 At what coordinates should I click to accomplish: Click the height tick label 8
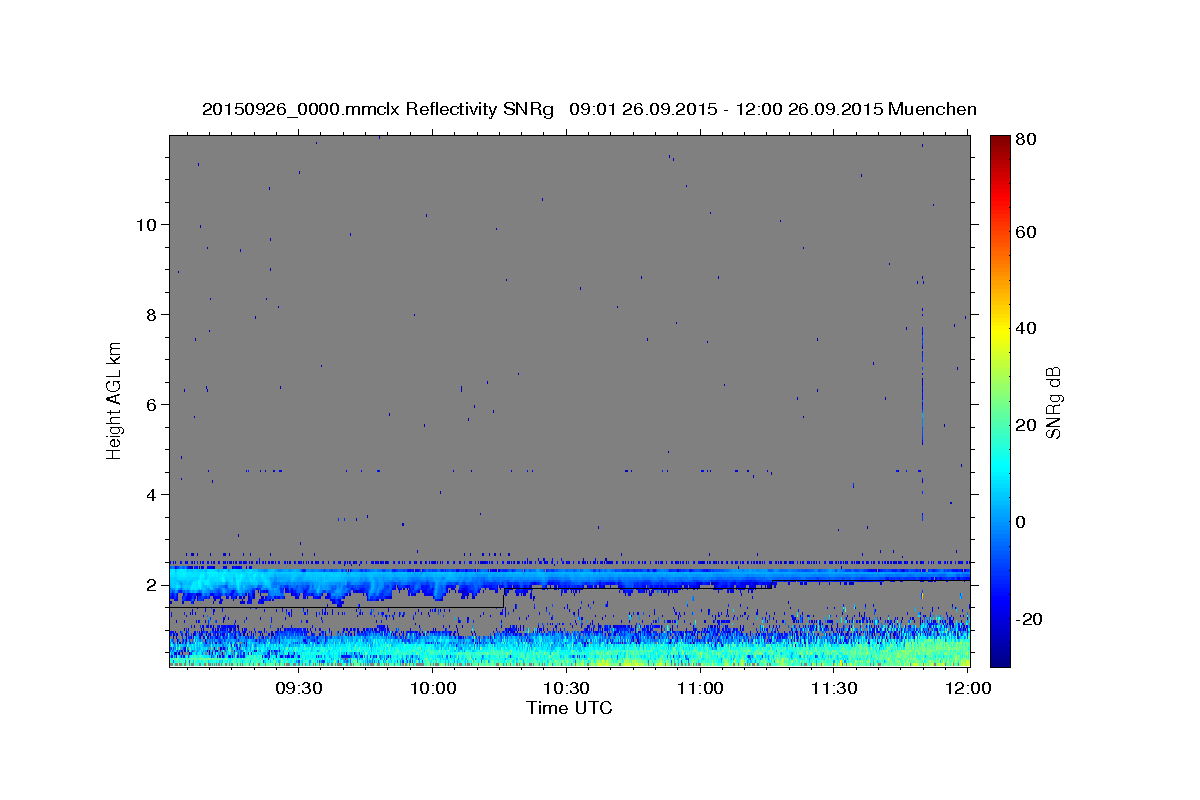[x=152, y=314]
